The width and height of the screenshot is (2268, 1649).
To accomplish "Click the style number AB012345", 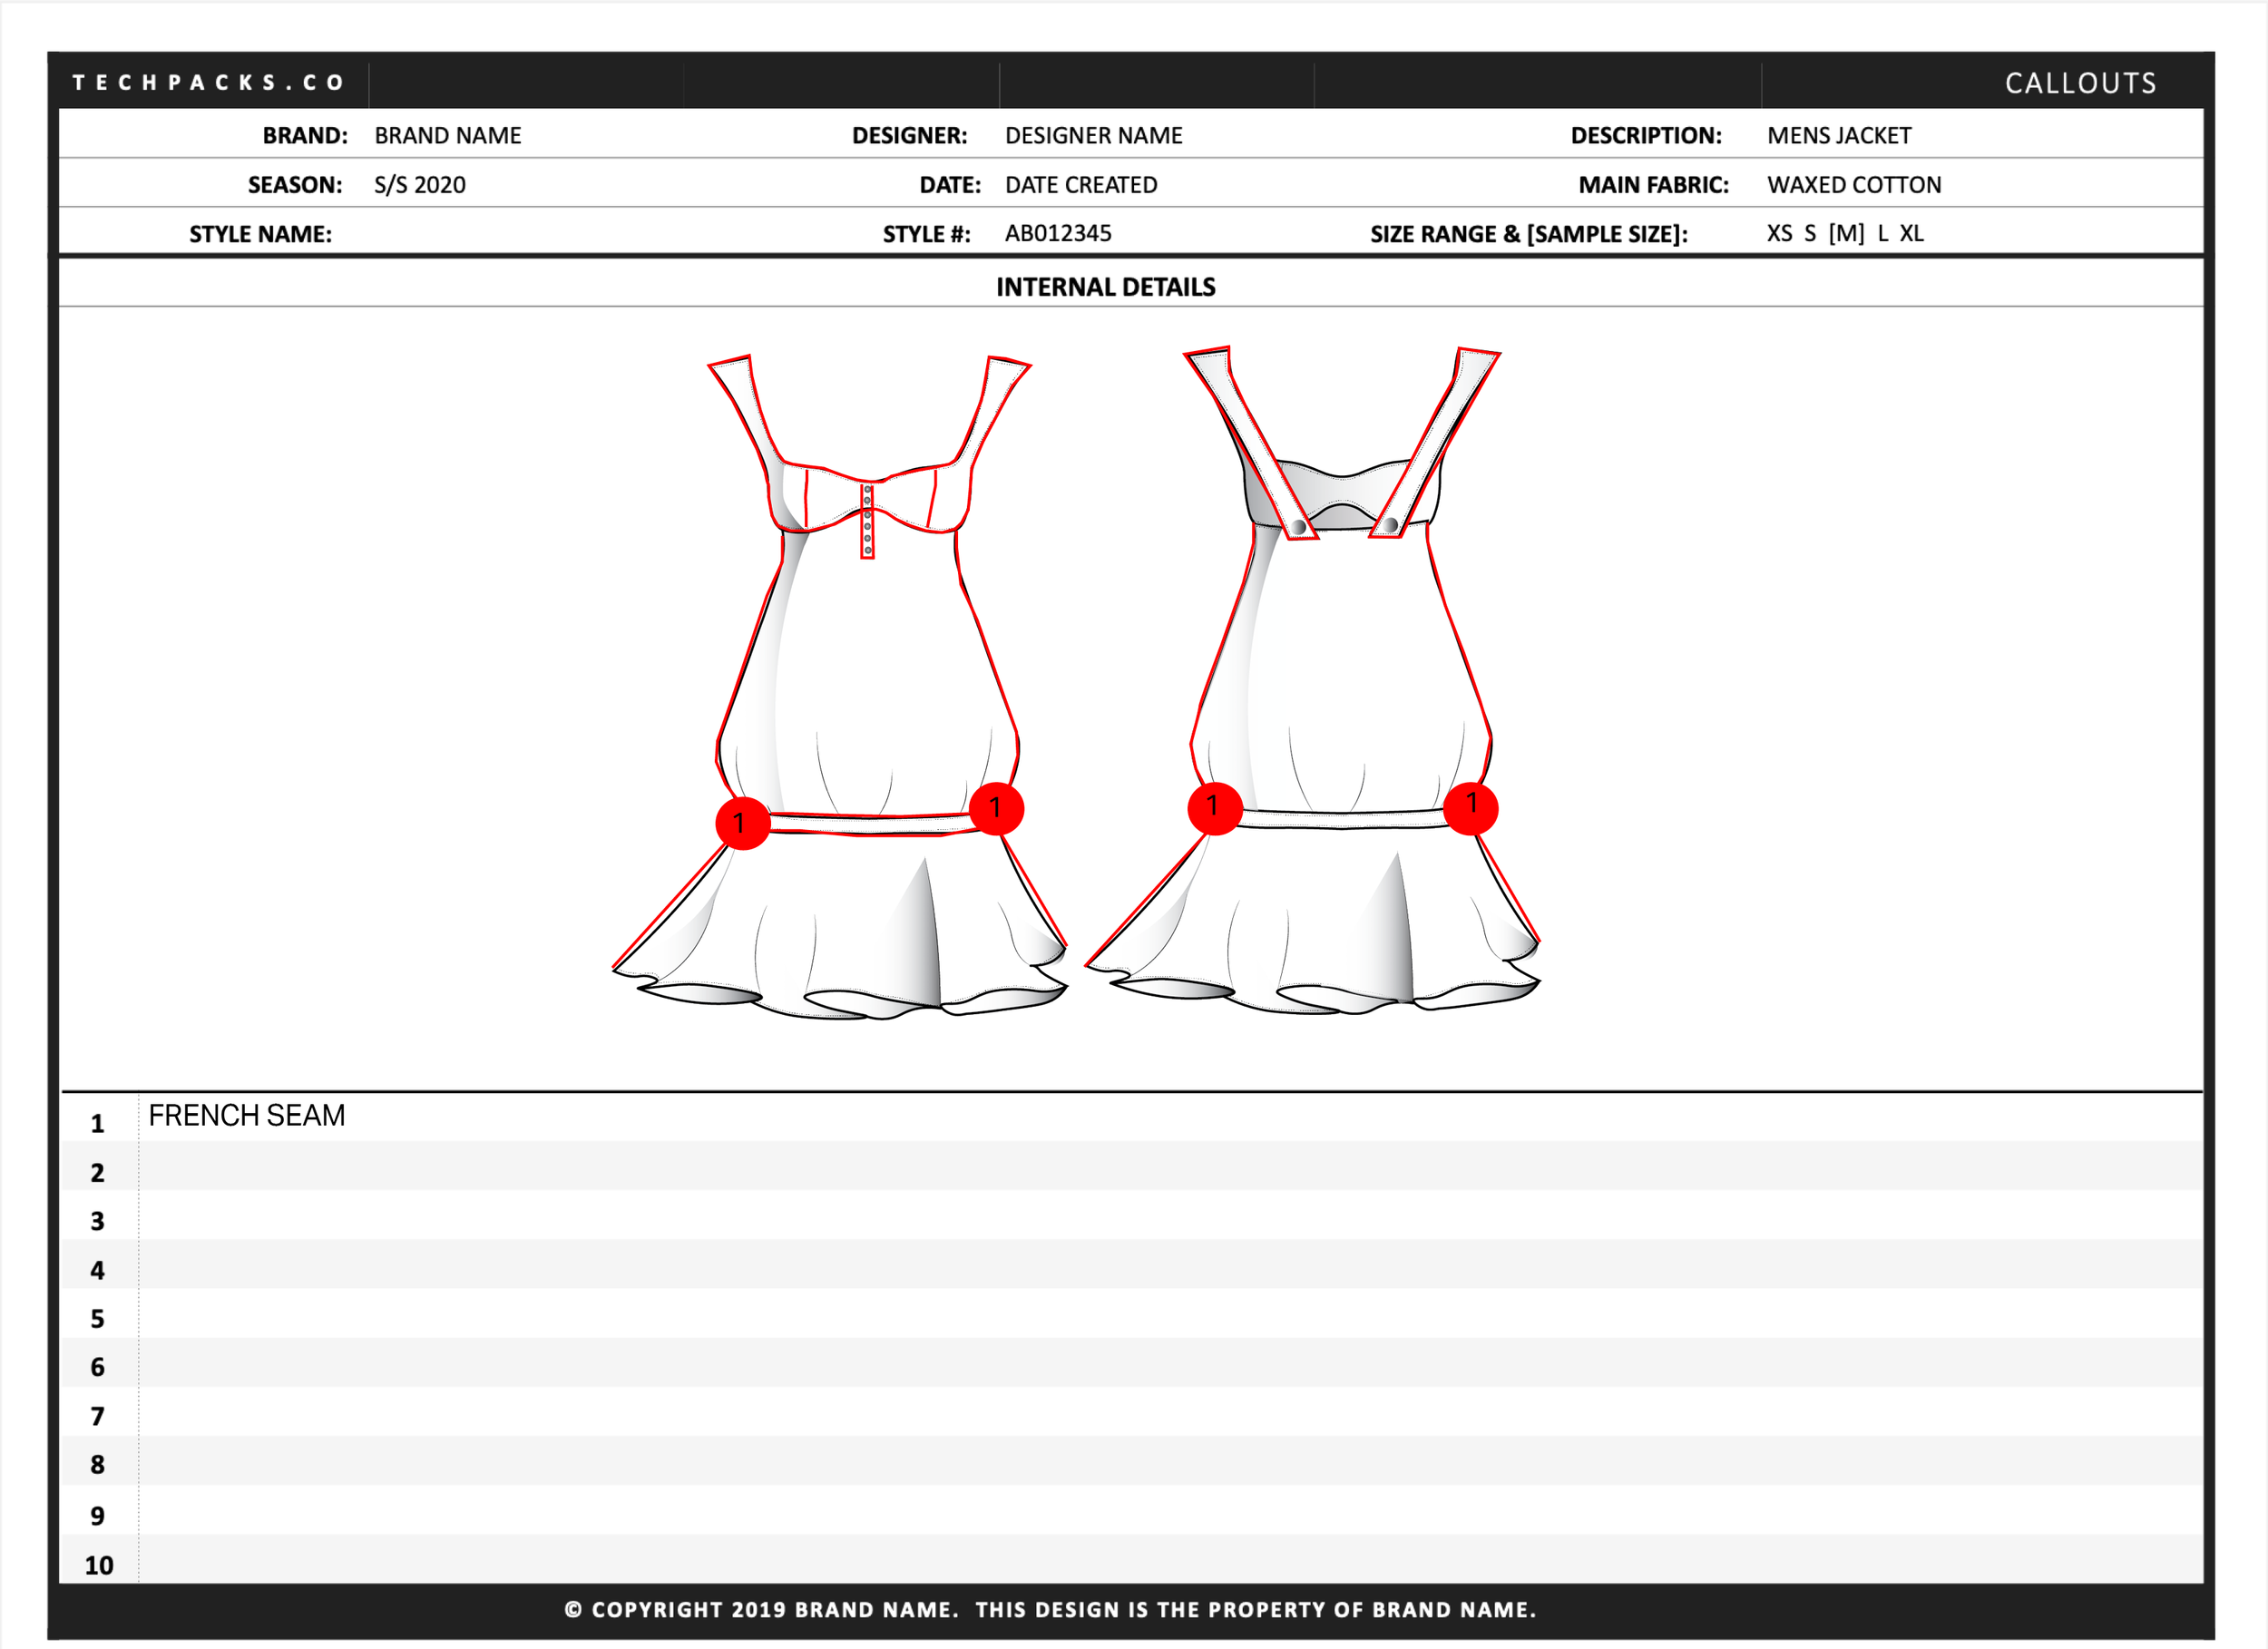I will click(1057, 233).
